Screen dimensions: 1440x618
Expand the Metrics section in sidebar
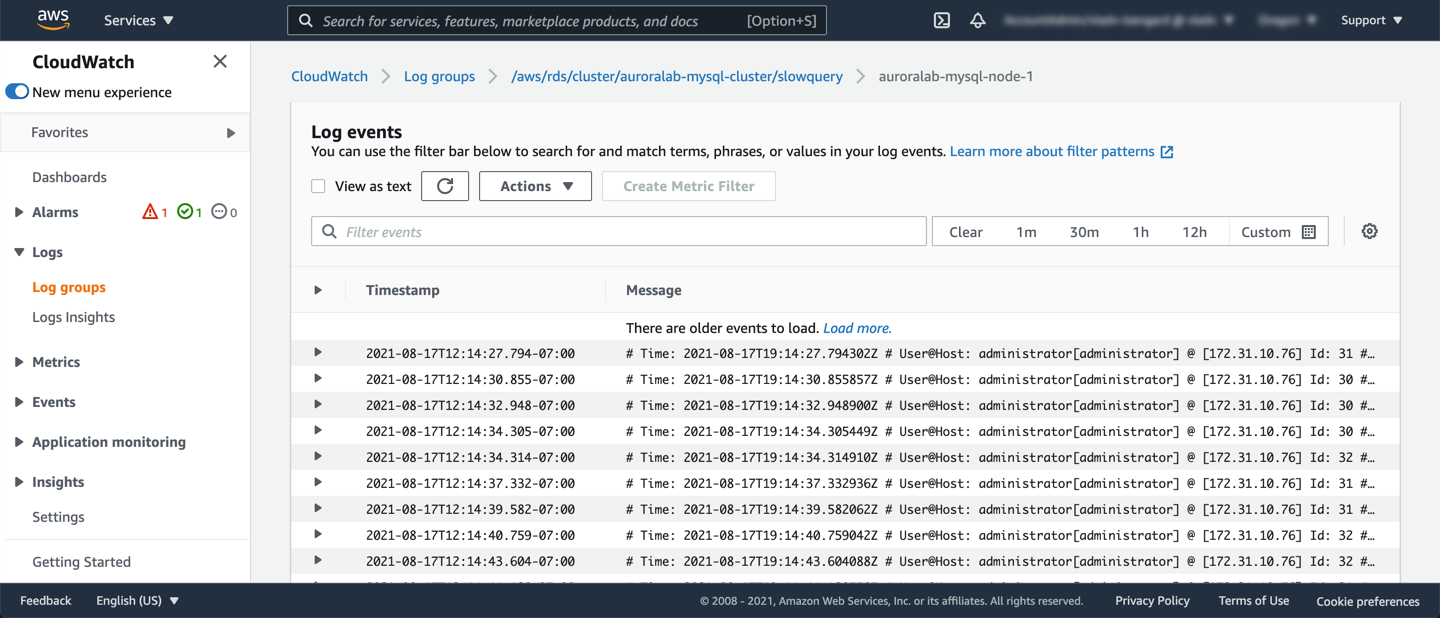19,362
